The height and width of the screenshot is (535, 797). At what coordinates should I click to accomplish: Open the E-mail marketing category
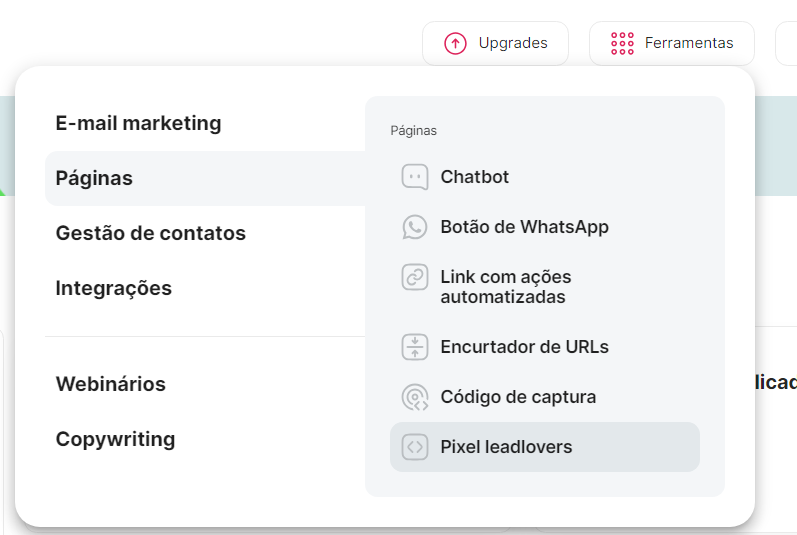[138, 124]
